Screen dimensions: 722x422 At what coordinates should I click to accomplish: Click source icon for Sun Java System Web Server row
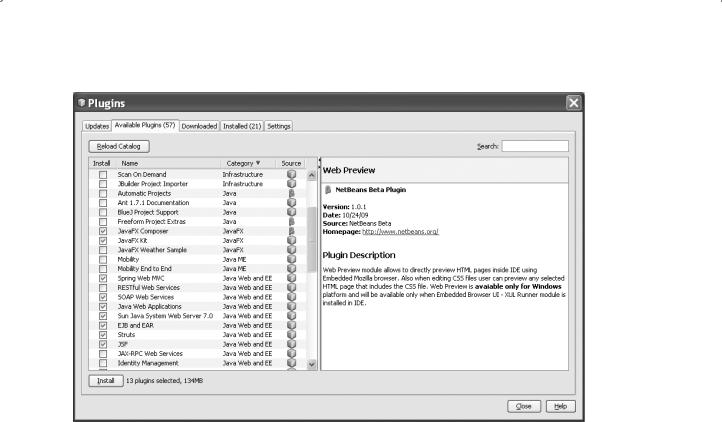pyautogui.click(x=291, y=316)
